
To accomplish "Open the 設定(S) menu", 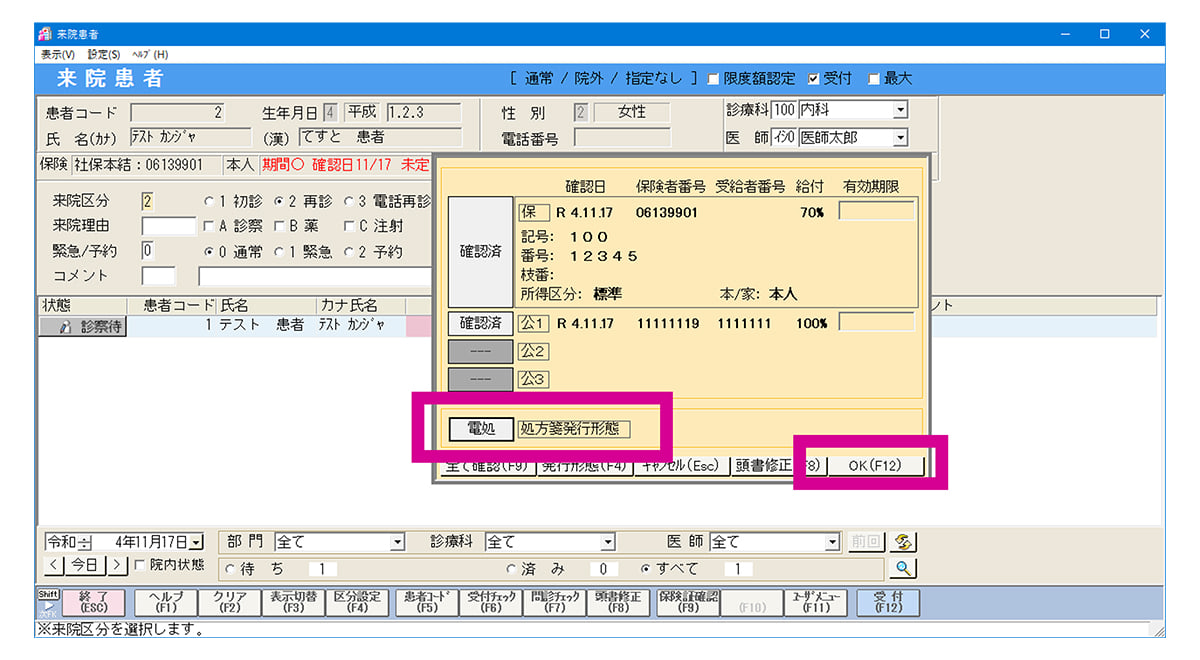I will click(103, 55).
